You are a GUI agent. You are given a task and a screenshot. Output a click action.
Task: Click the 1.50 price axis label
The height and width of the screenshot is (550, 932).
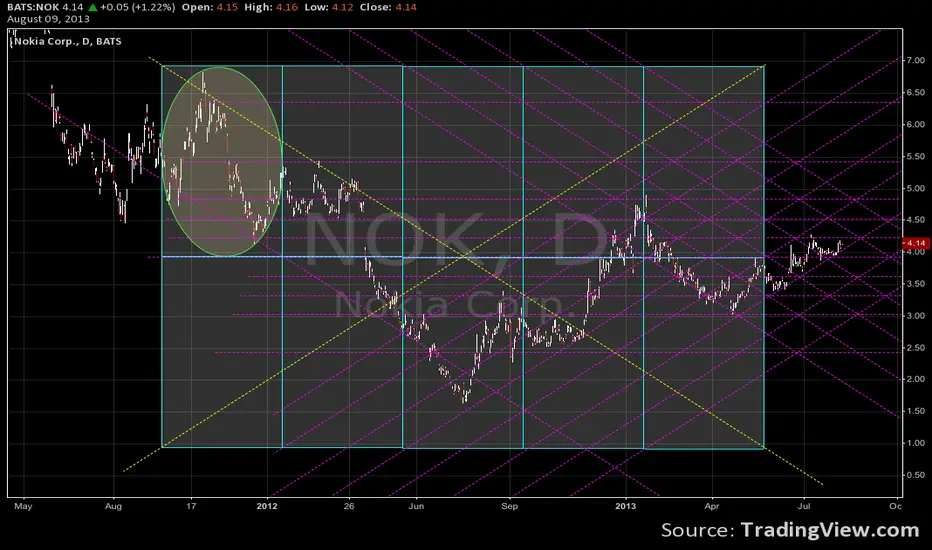point(915,411)
